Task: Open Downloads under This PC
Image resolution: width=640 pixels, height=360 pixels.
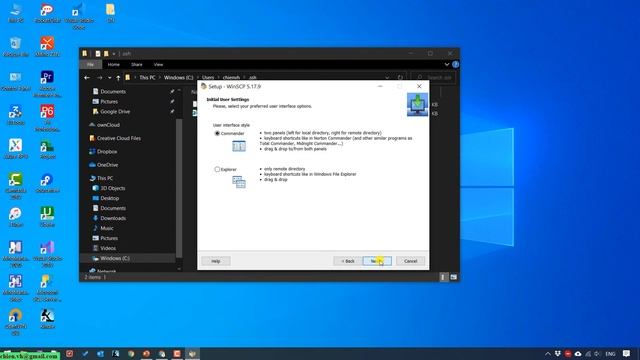Action: (113, 218)
